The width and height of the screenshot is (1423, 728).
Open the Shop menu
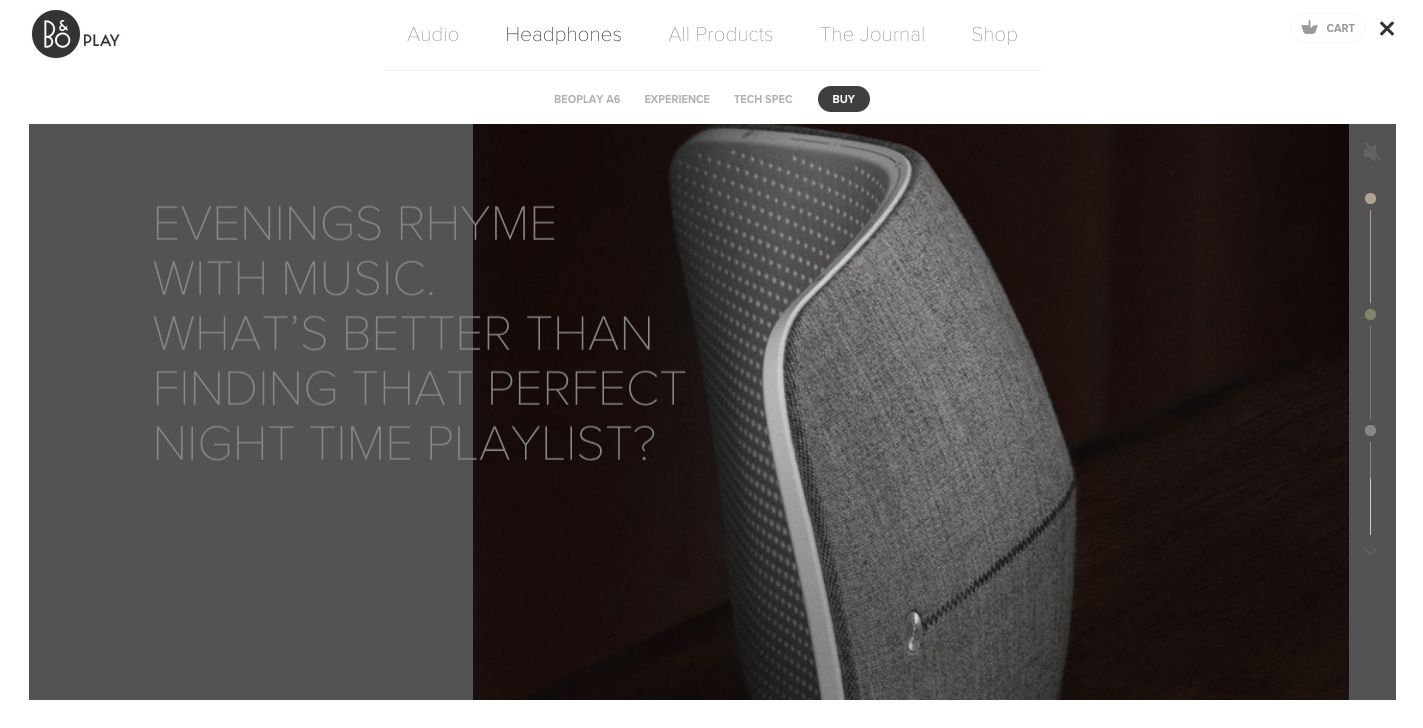(995, 34)
